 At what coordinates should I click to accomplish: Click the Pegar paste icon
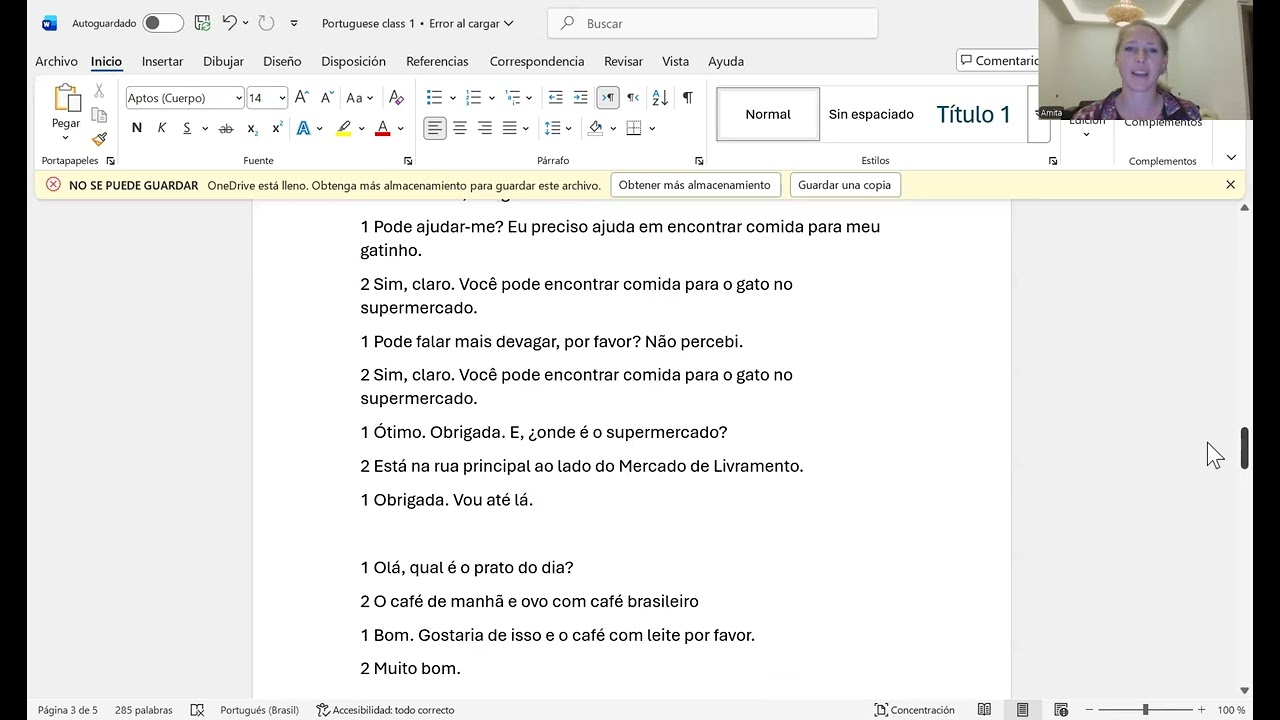(66, 99)
